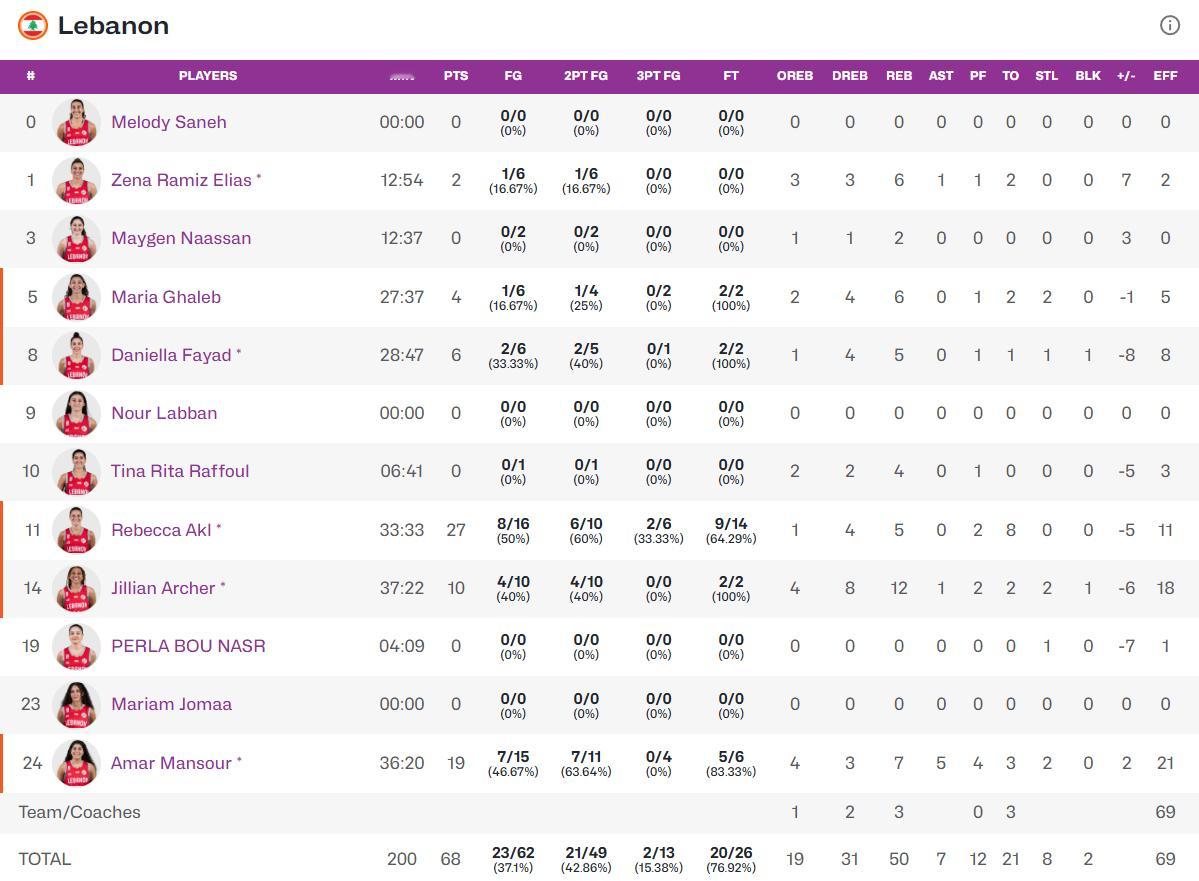Select Rebecca Akl's 27 points cell
Screen dimensions: 1199x881
pyautogui.click(x=456, y=530)
